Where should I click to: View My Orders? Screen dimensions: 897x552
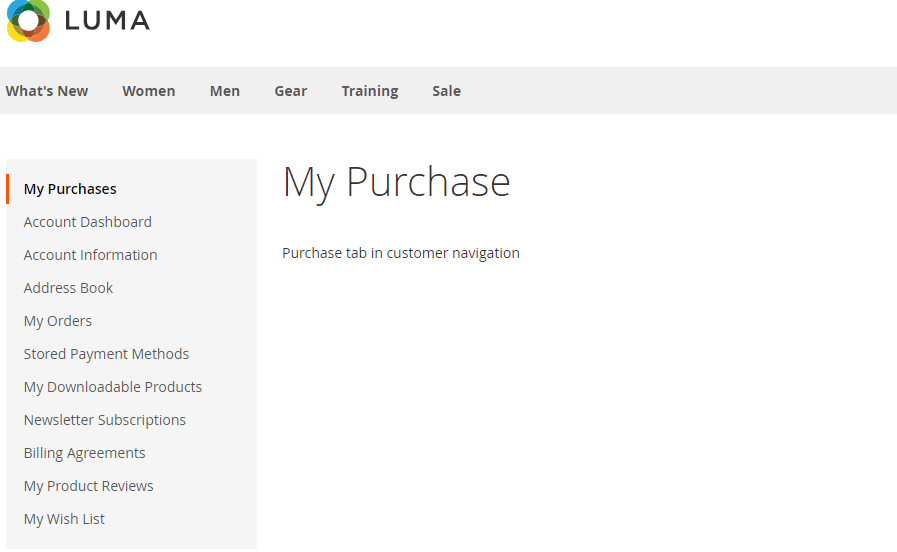pos(58,321)
